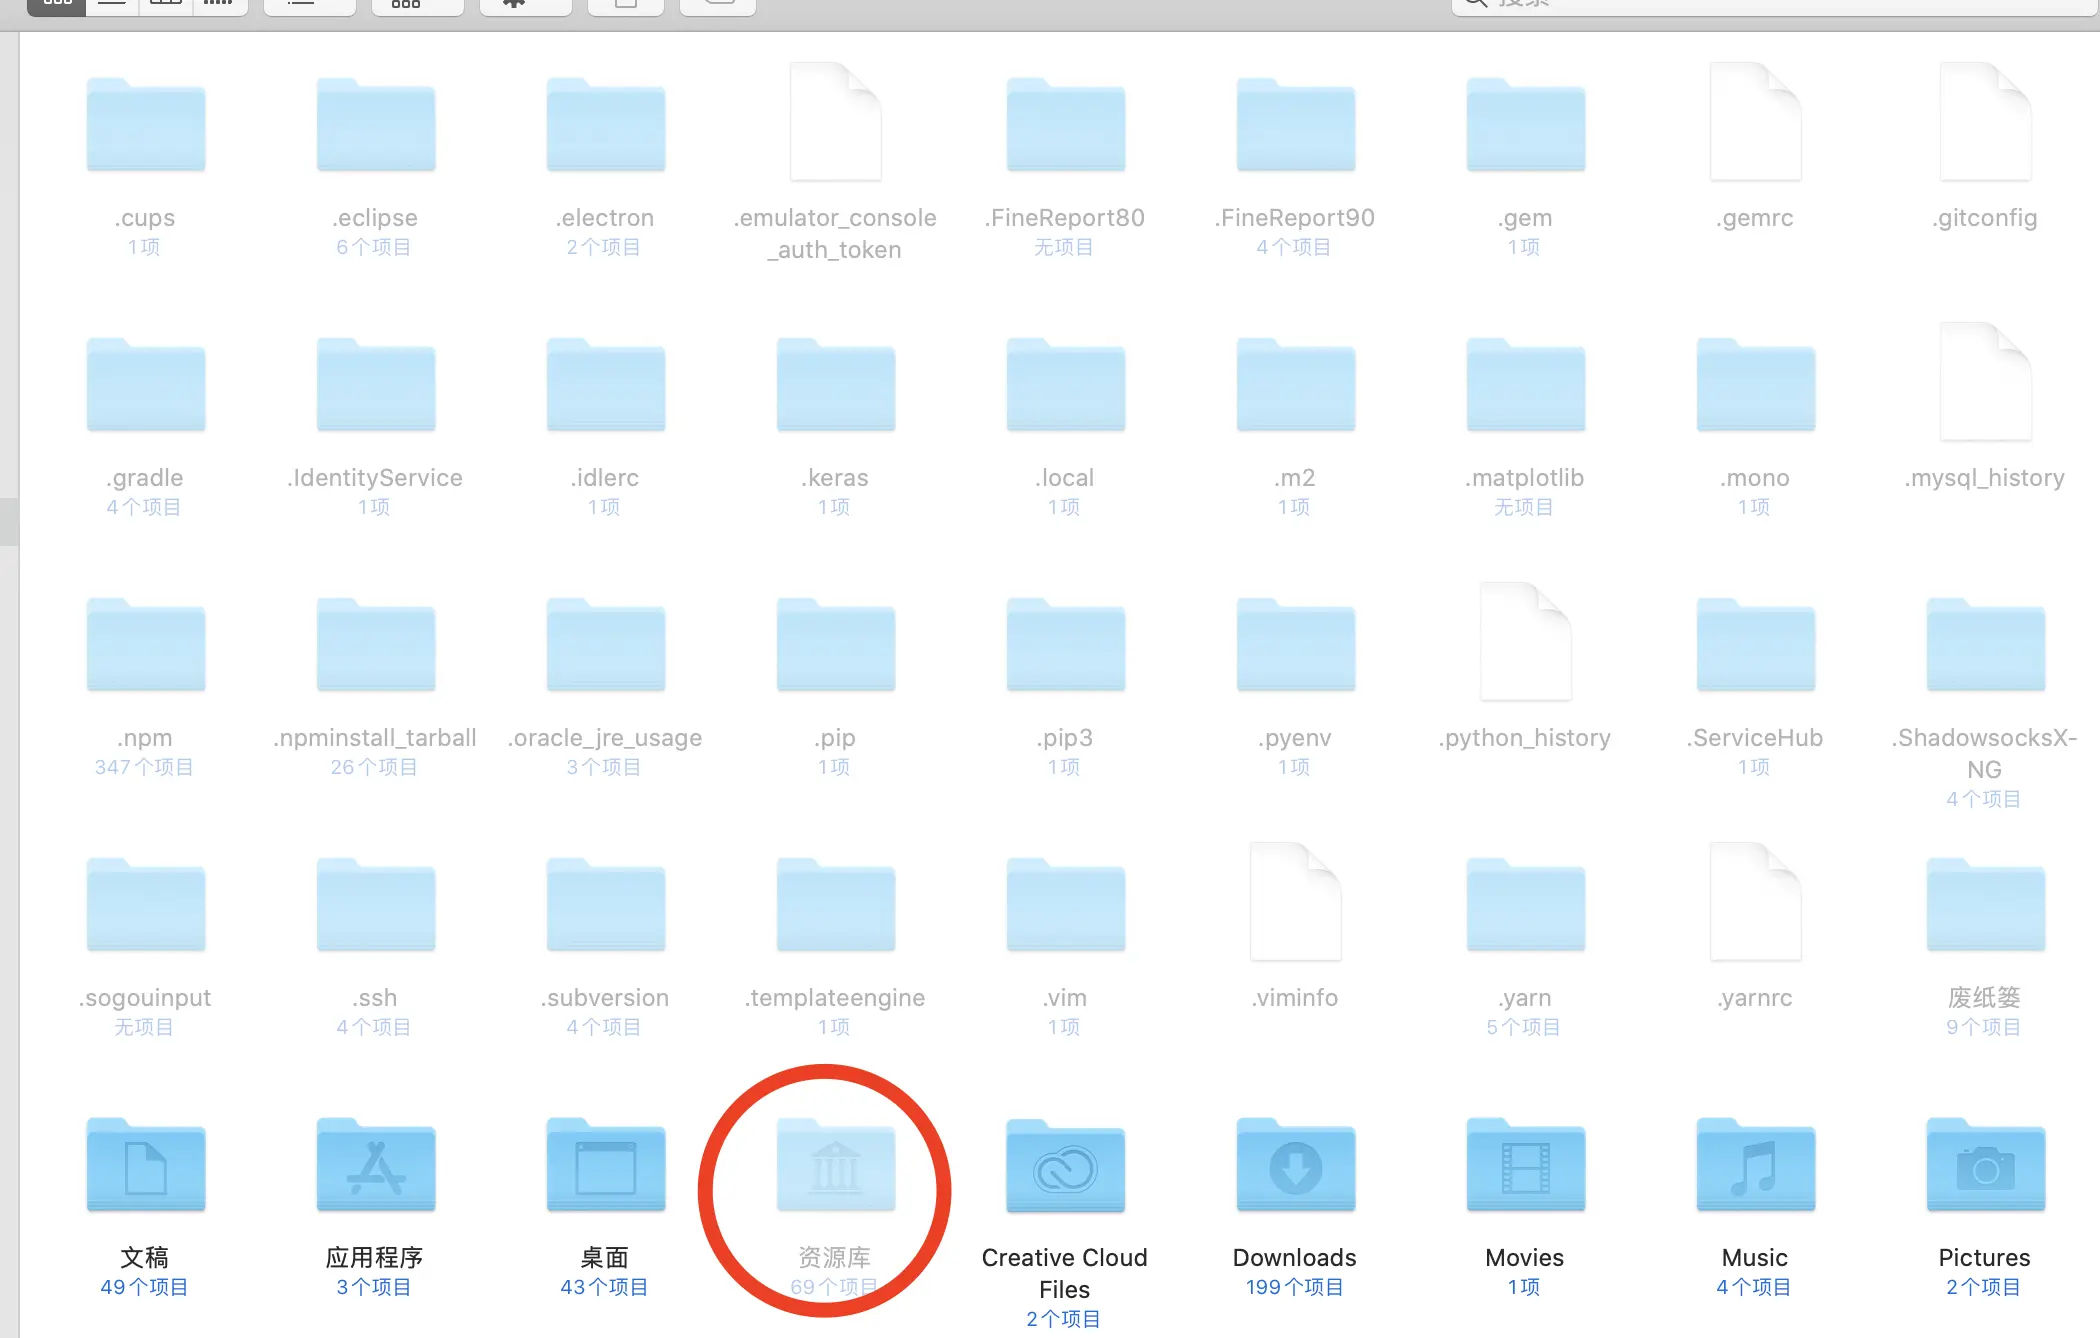Click the .mysql_history file icon
Image resolution: width=2100 pixels, height=1338 pixels.
click(1985, 382)
